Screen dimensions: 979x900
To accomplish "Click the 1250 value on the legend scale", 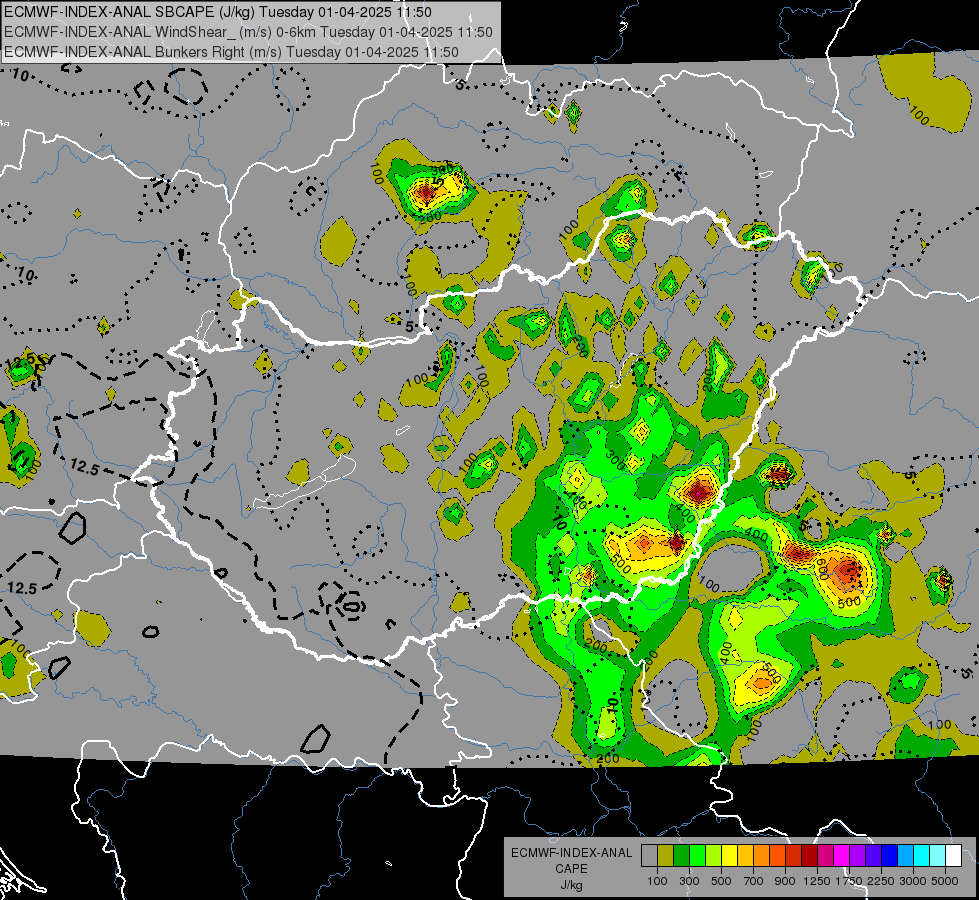I will (x=817, y=881).
